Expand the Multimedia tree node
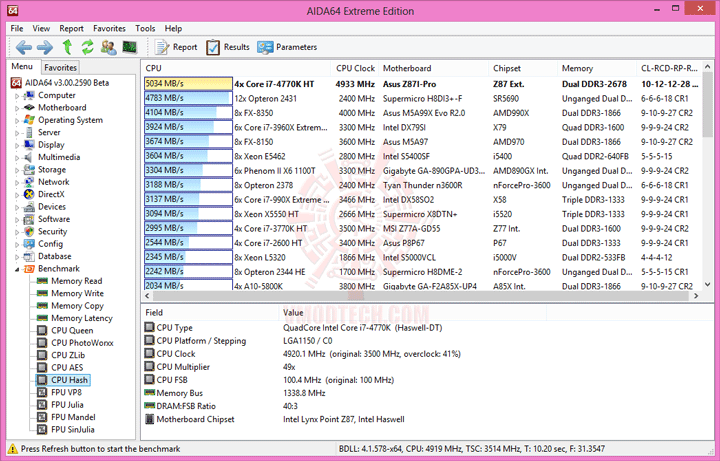The width and height of the screenshot is (720, 461). coord(17,158)
